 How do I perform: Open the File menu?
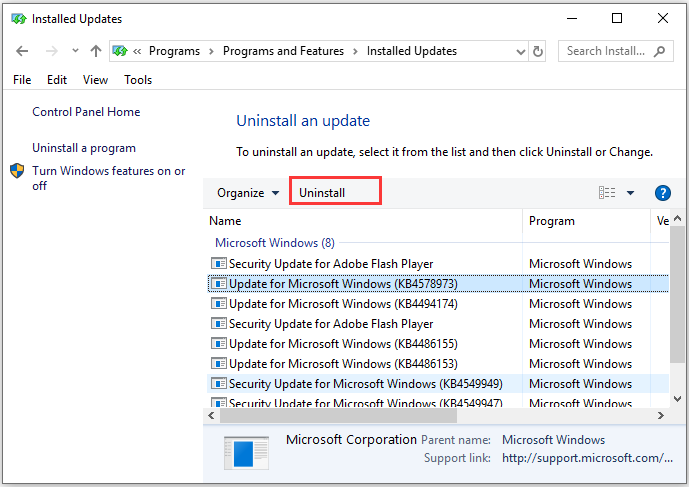pos(22,80)
